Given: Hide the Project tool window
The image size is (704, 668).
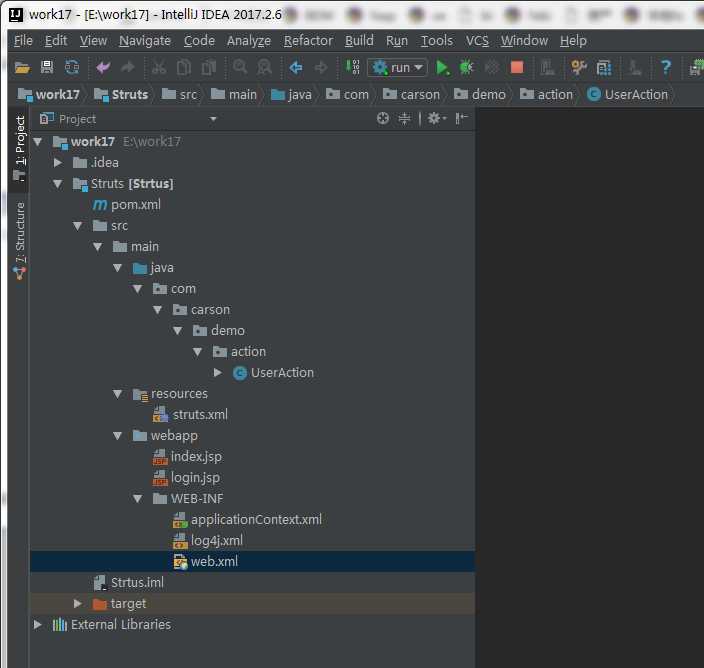Looking at the screenshot, I should 461,119.
